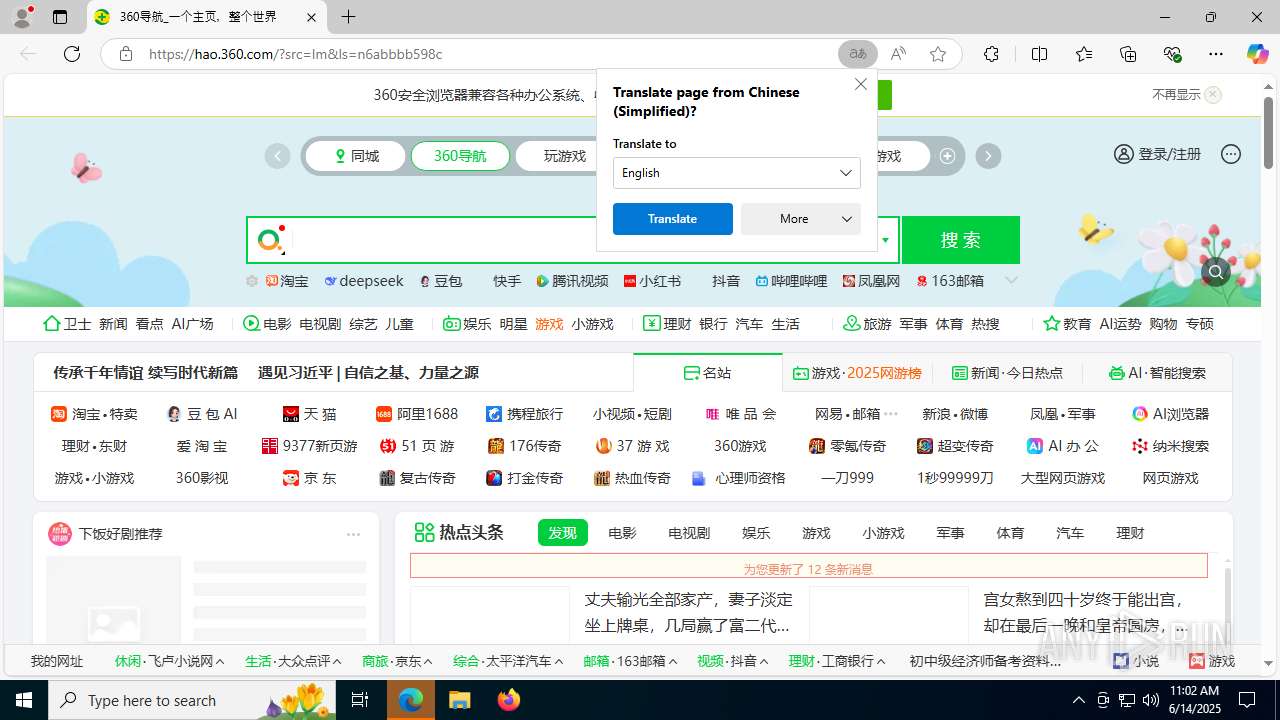Click the blue Translate button
Image resolution: width=1280 pixels, height=720 pixels.
point(673,219)
